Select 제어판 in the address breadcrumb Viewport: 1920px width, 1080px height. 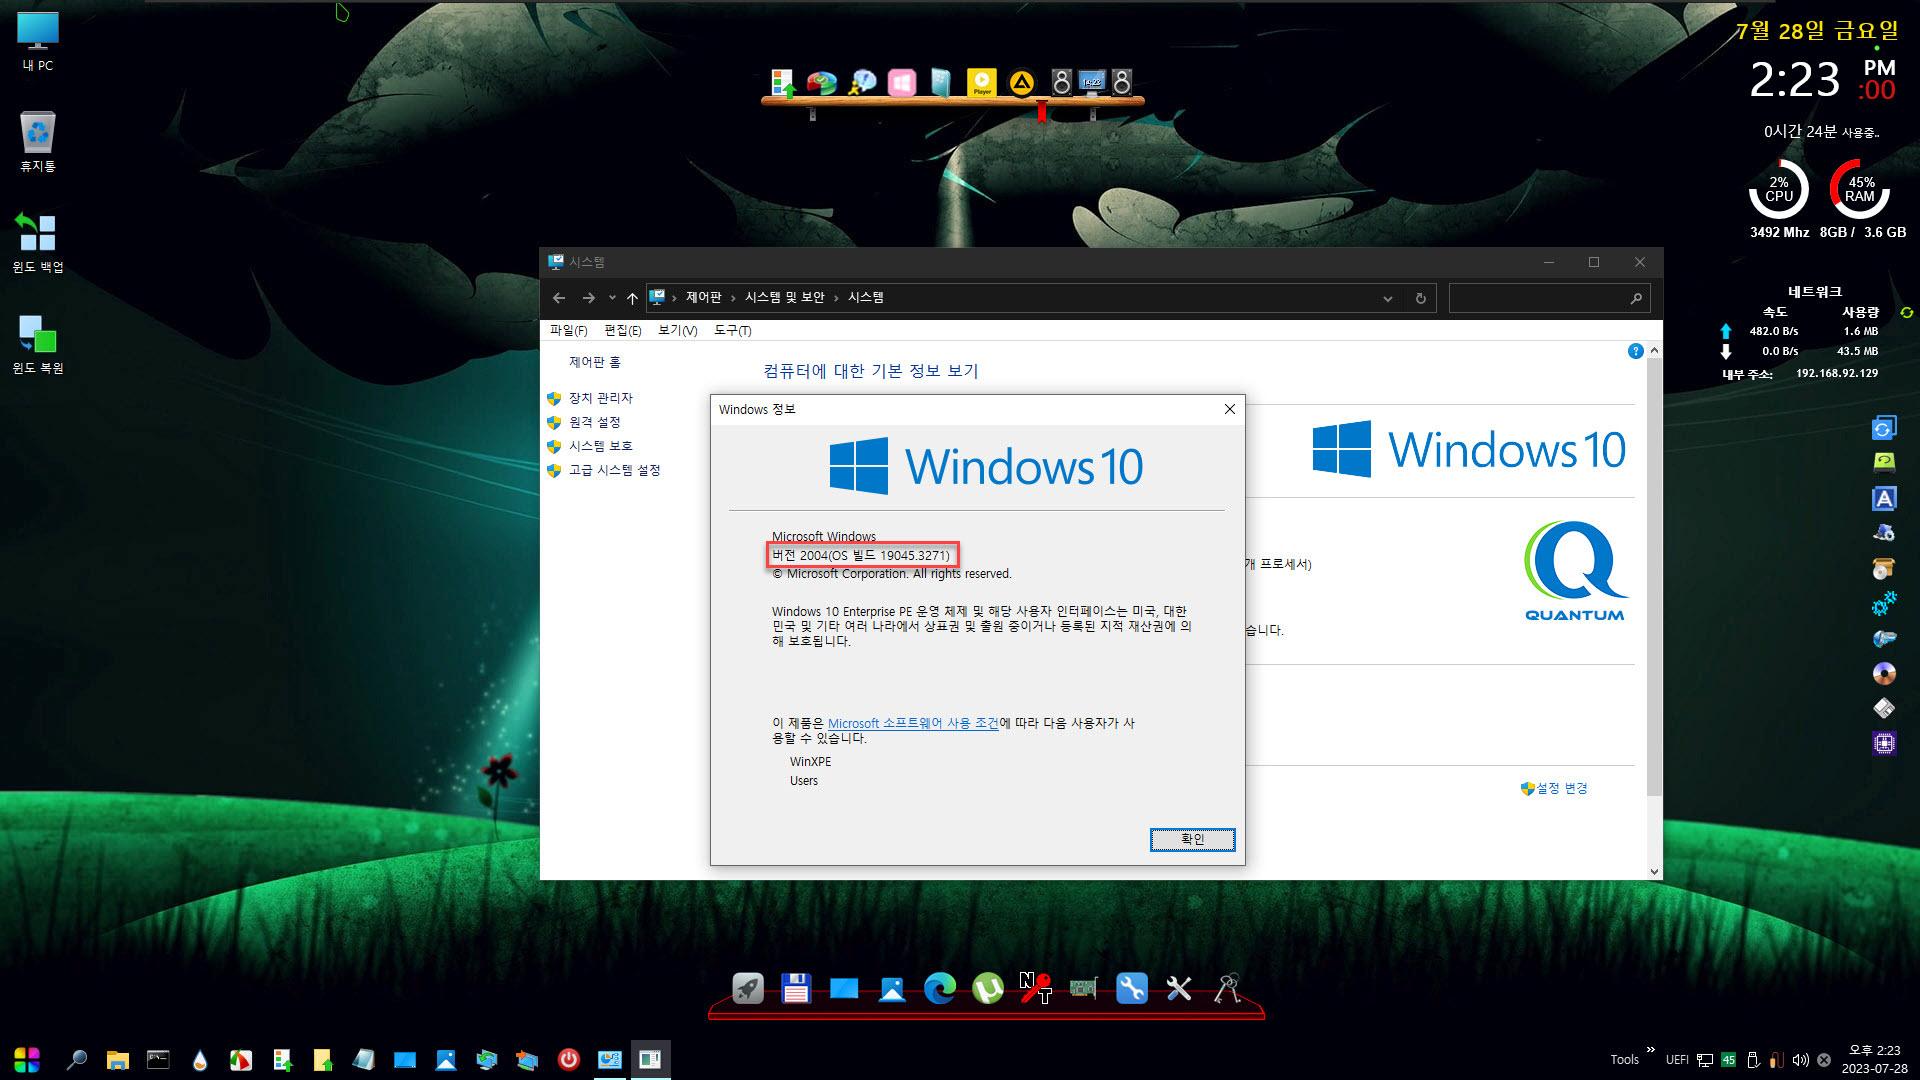(x=703, y=298)
